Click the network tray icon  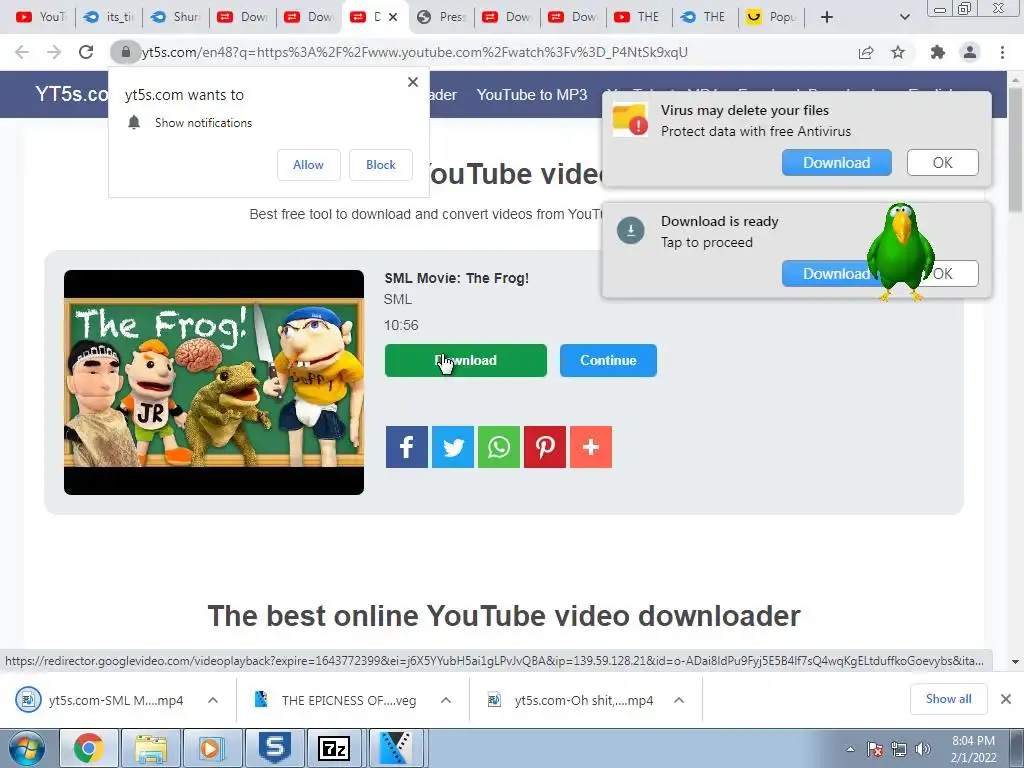coord(899,749)
